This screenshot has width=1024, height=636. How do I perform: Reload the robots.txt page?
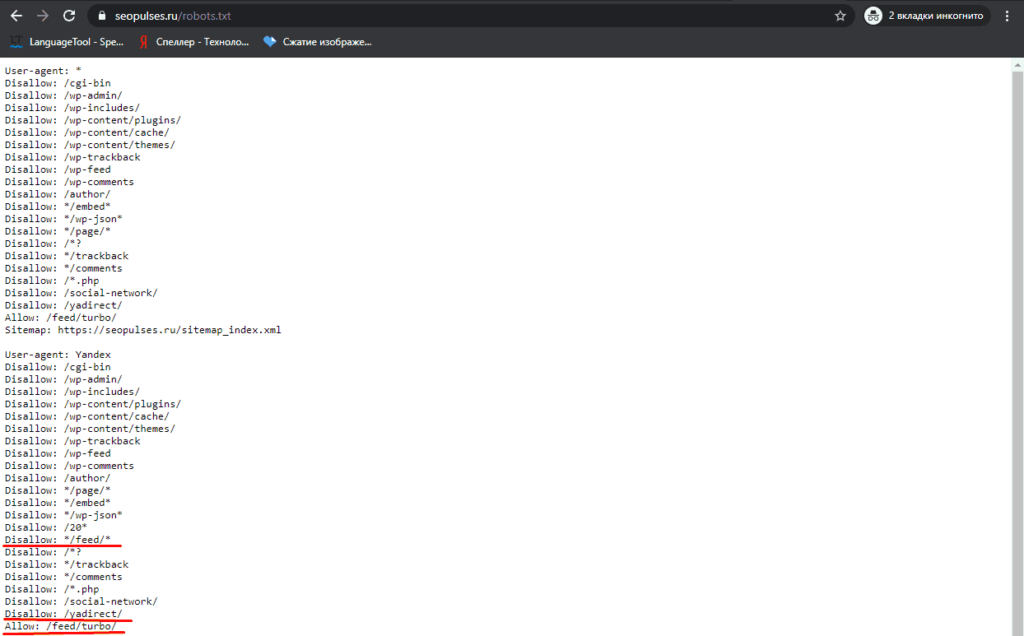(x=69, y=16)
